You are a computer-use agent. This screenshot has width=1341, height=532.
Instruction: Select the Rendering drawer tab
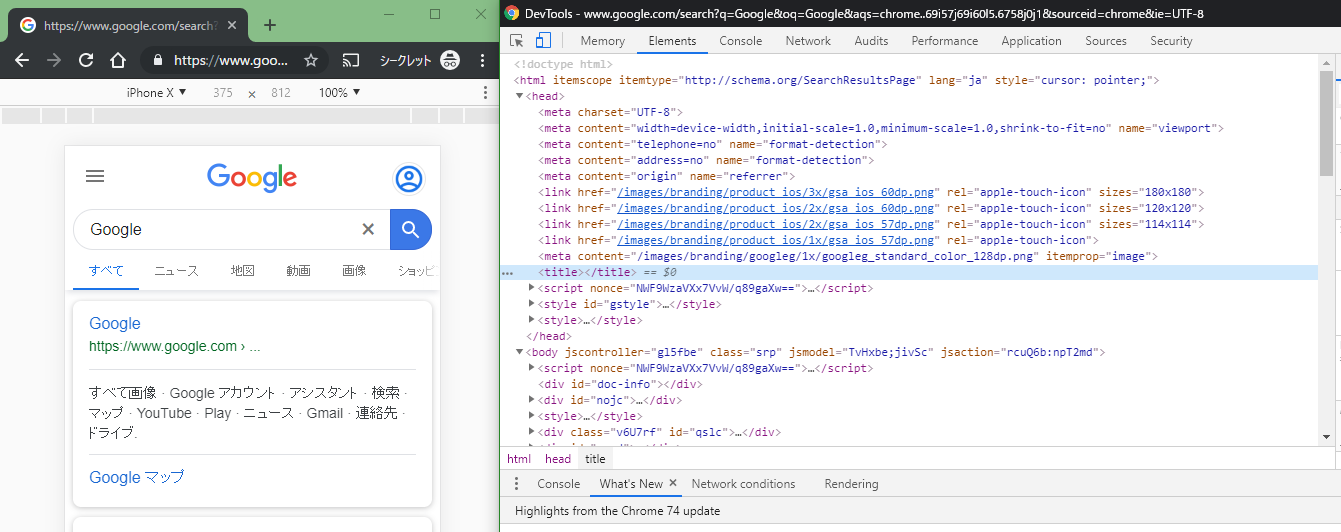[x=851, y=484]
